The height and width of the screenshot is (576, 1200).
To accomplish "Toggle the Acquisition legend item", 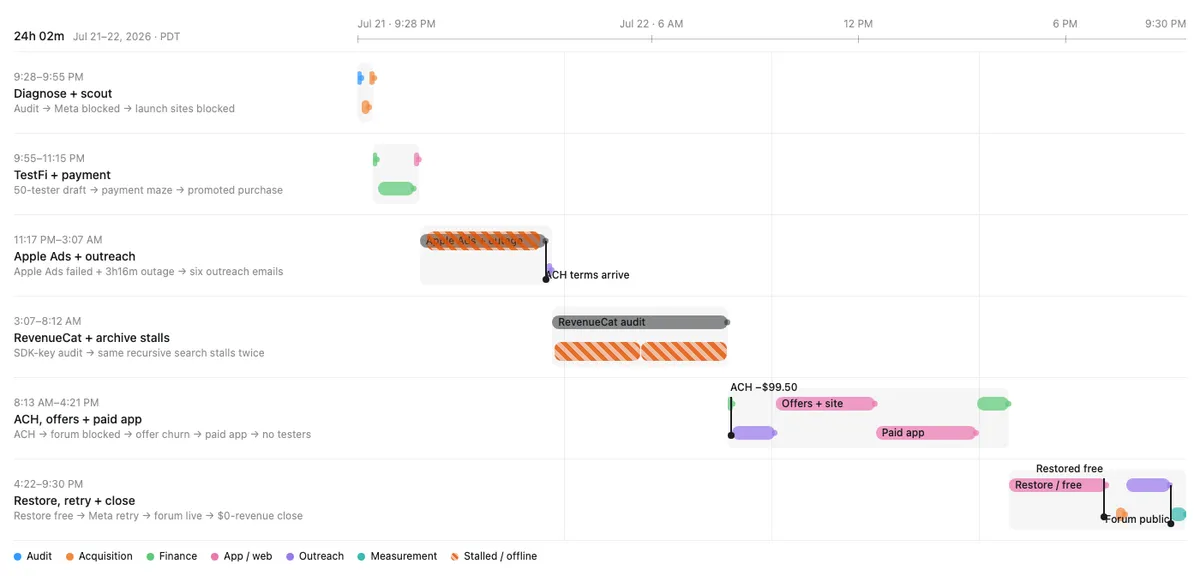I will coord(99,556).
